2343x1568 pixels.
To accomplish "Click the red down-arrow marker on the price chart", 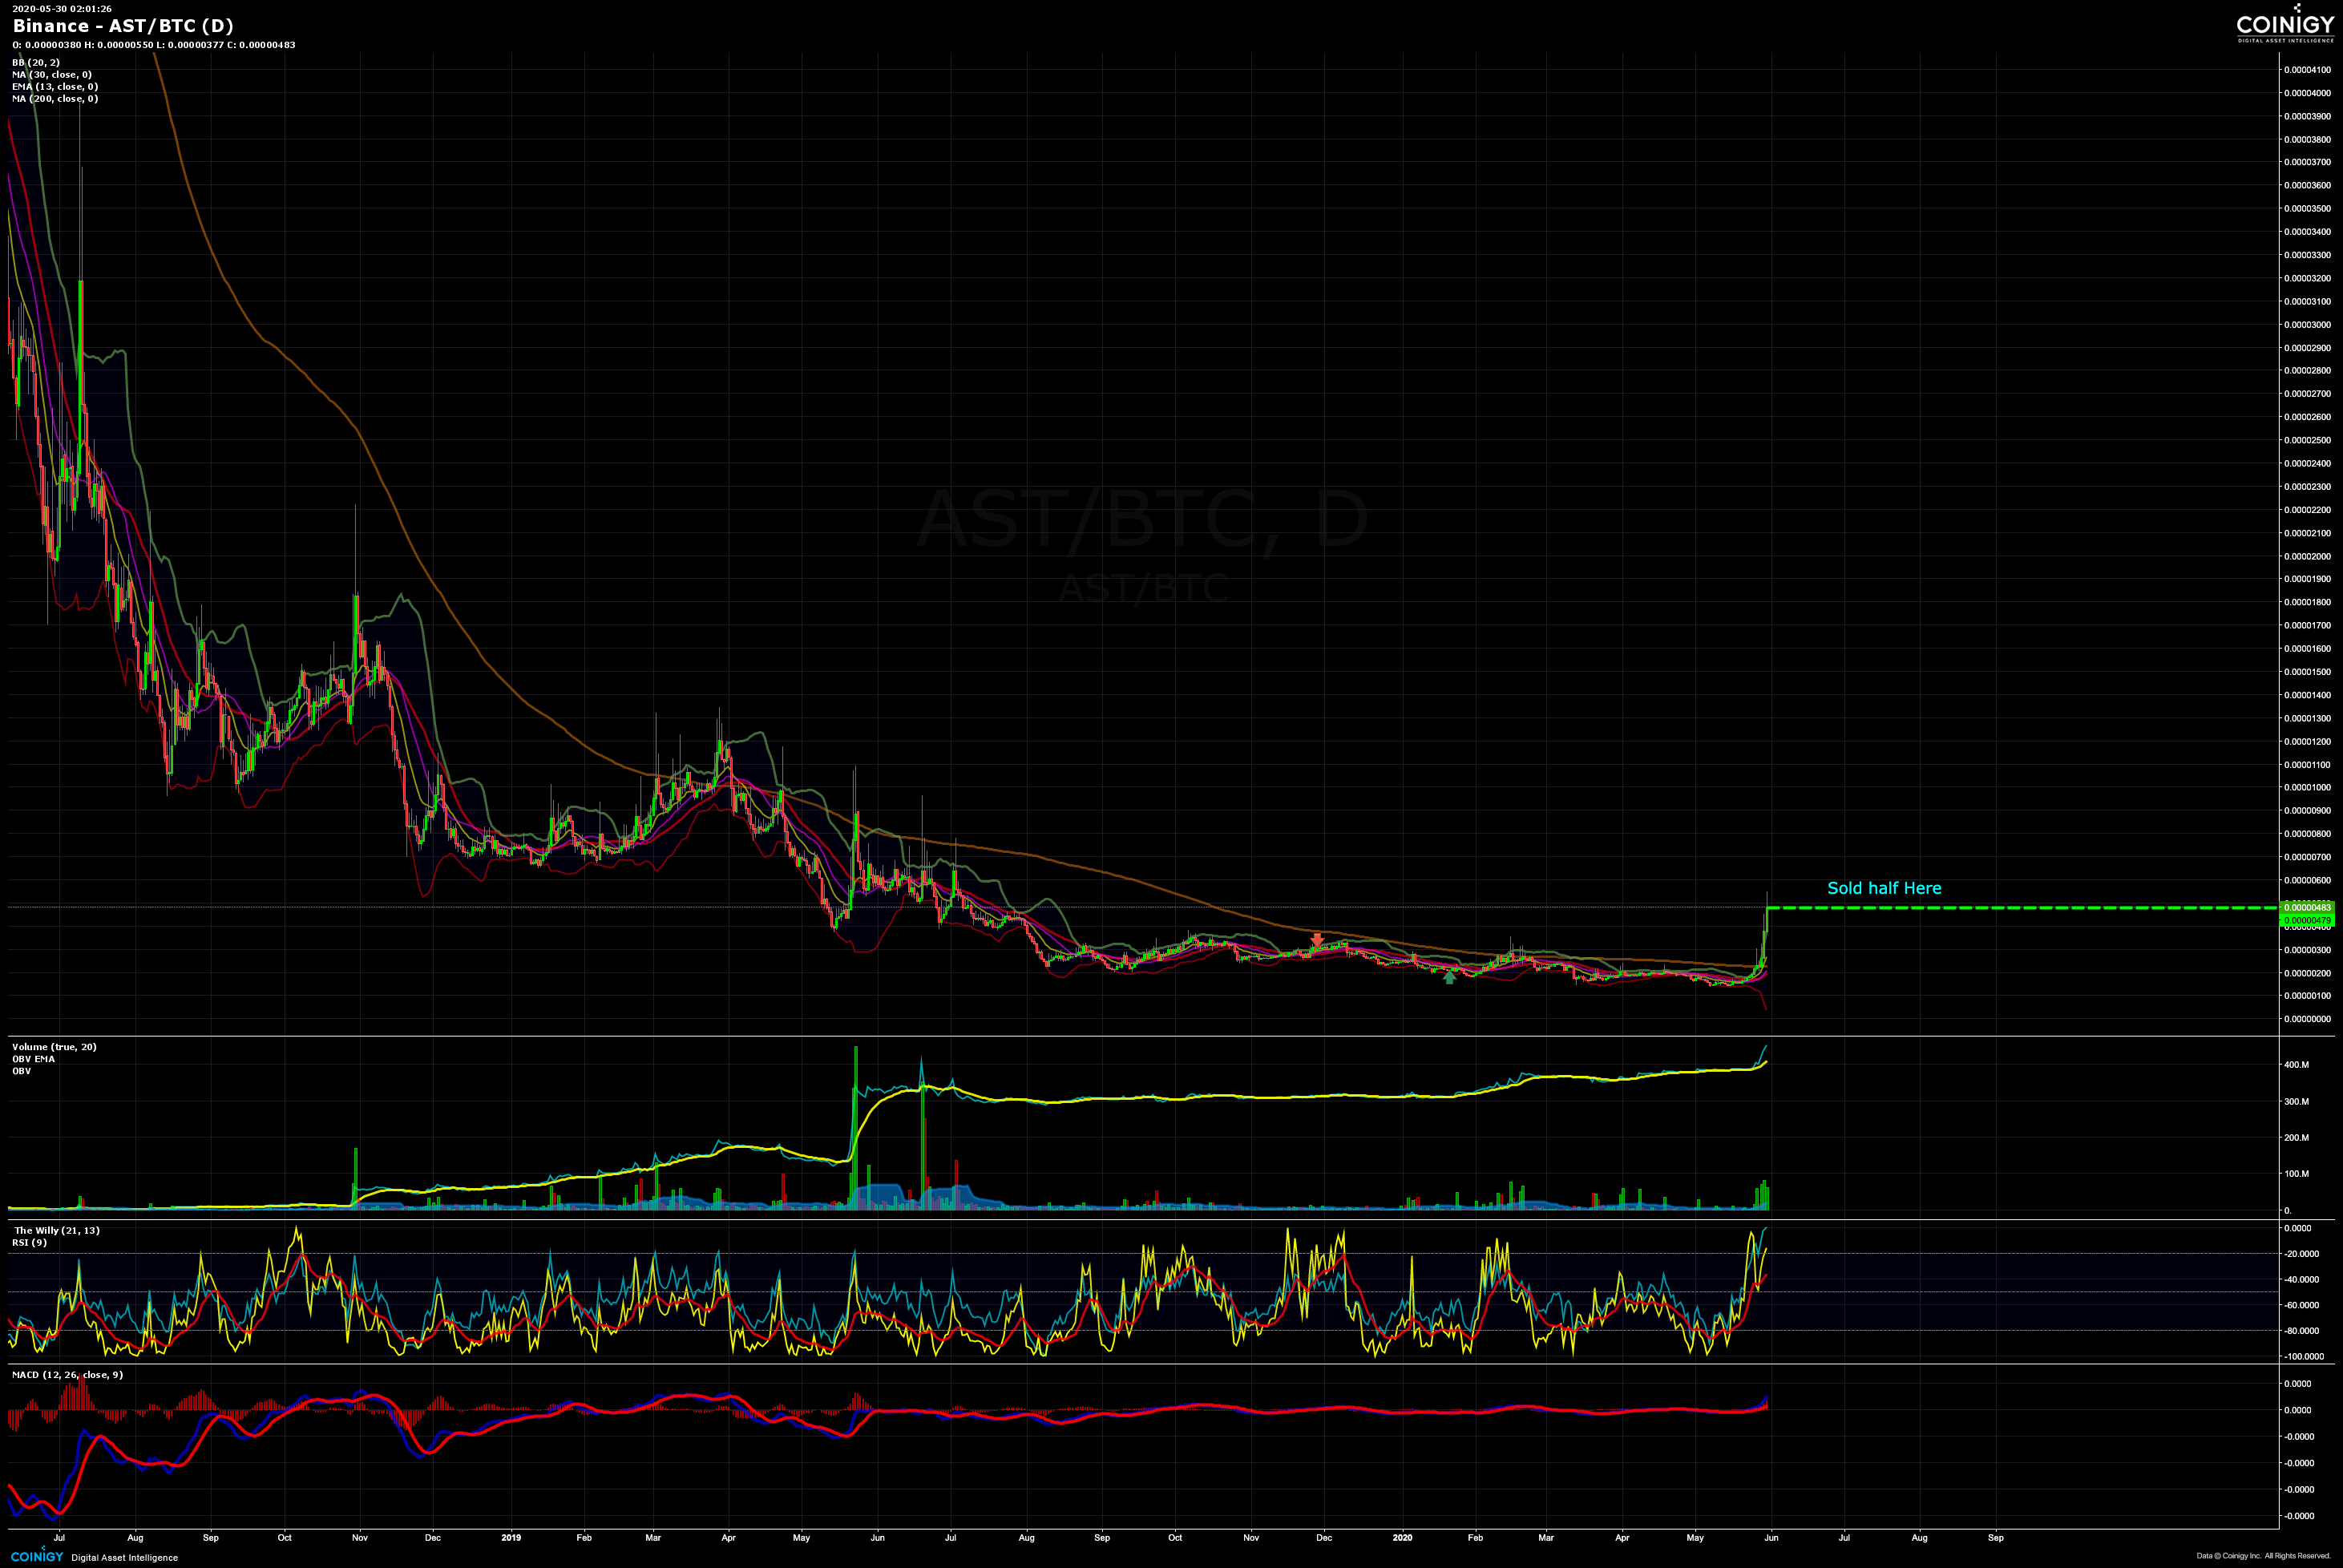I will [x=1317, y=940].
